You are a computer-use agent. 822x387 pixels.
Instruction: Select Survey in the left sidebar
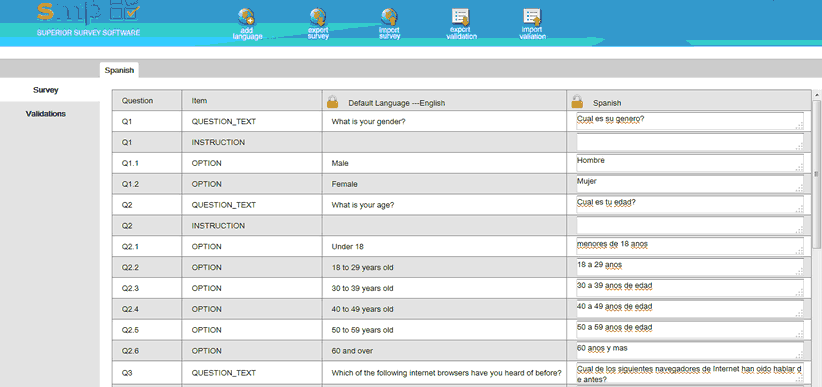[46, 90]
